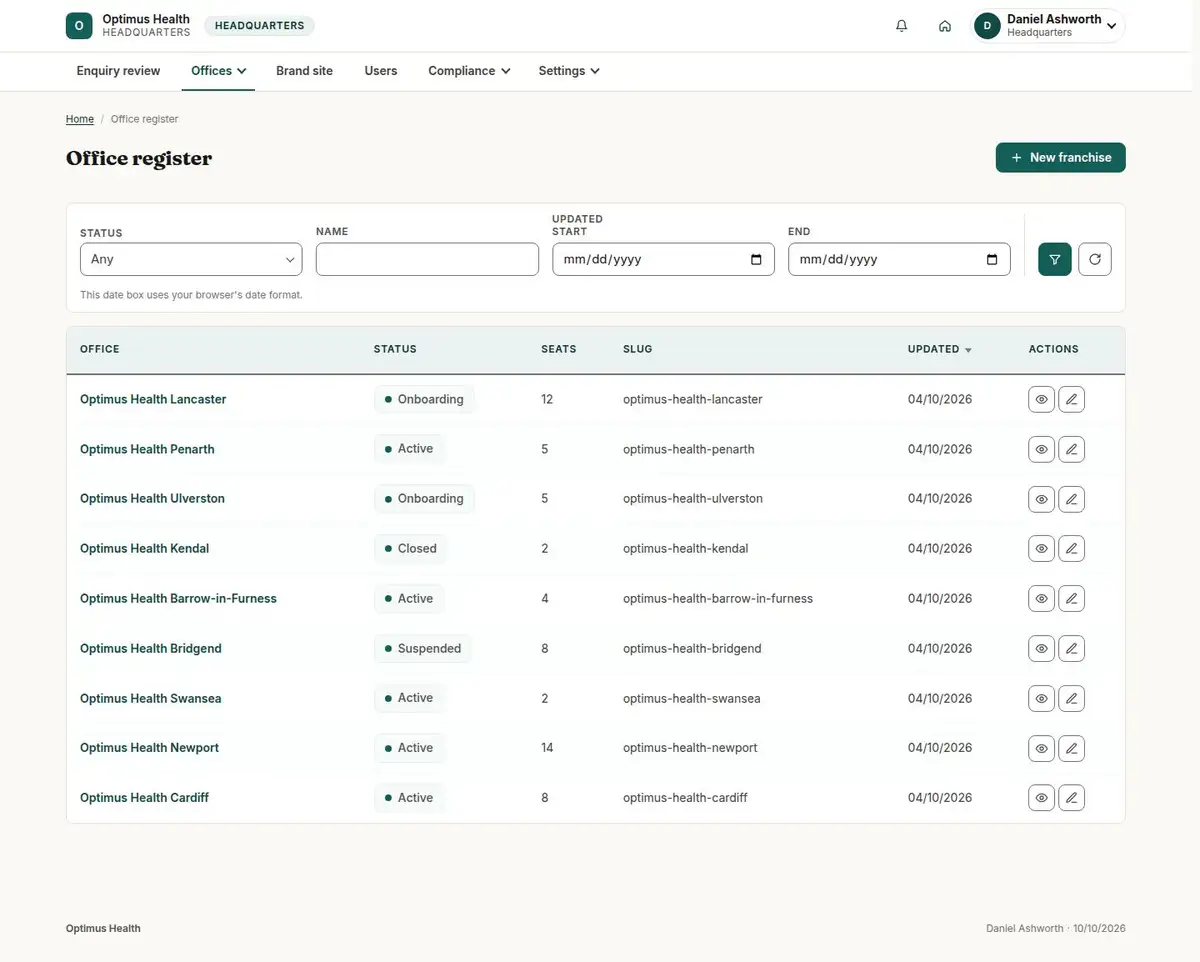1200x962 pixels.
Task: Edit Optimus Health Penarth with pencil icon
Action: click(1071, 449)
